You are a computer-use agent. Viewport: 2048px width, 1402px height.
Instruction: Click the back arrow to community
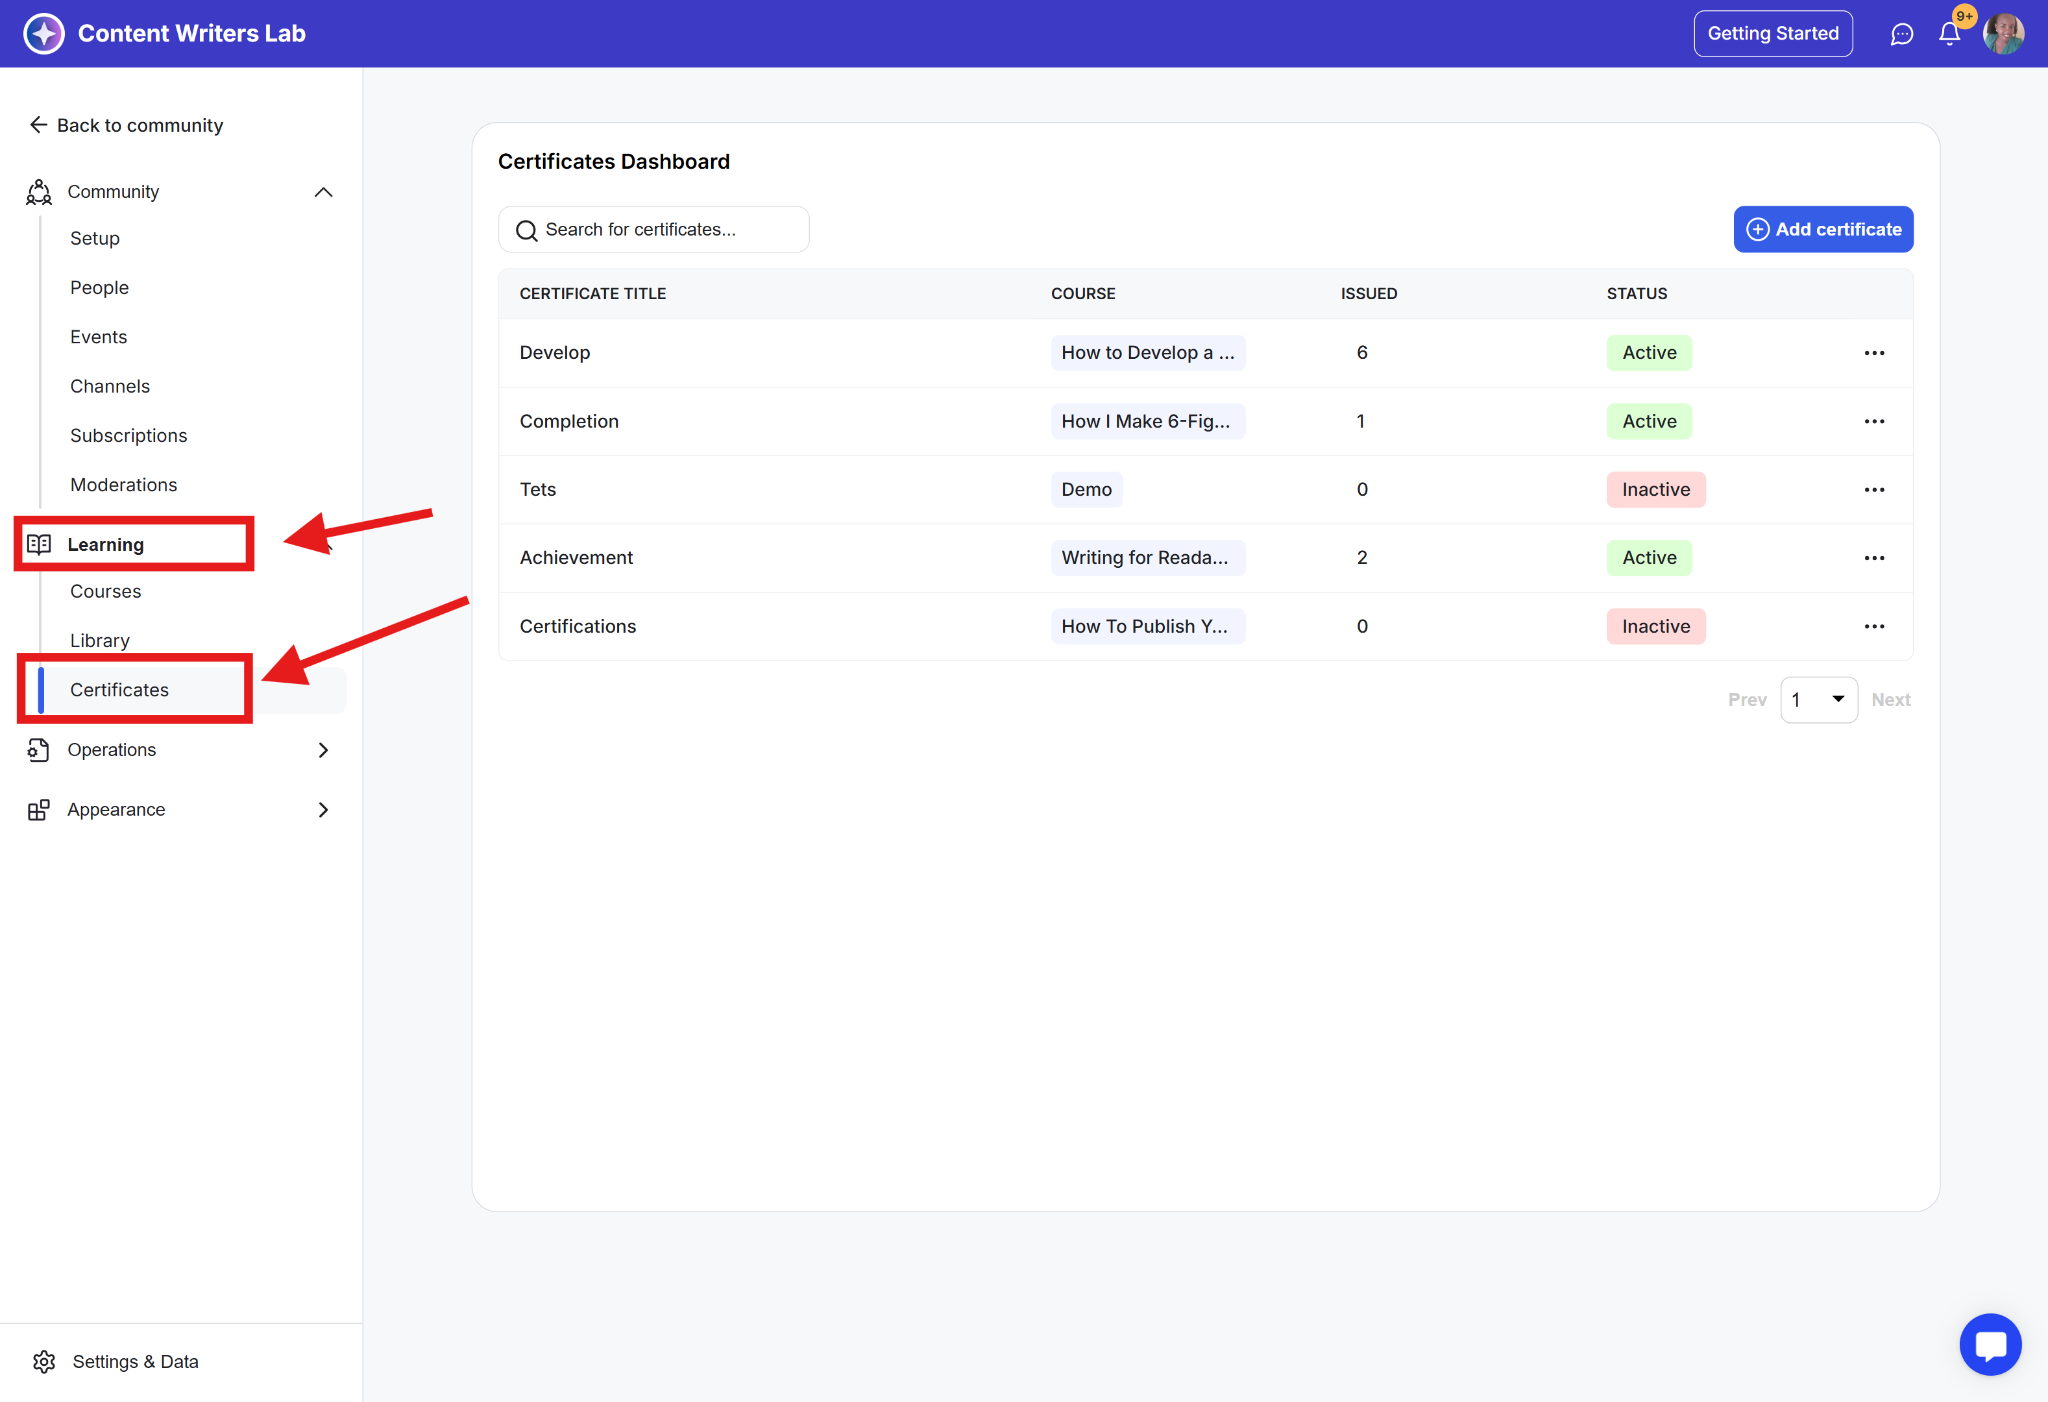click(x=39, y=125)
